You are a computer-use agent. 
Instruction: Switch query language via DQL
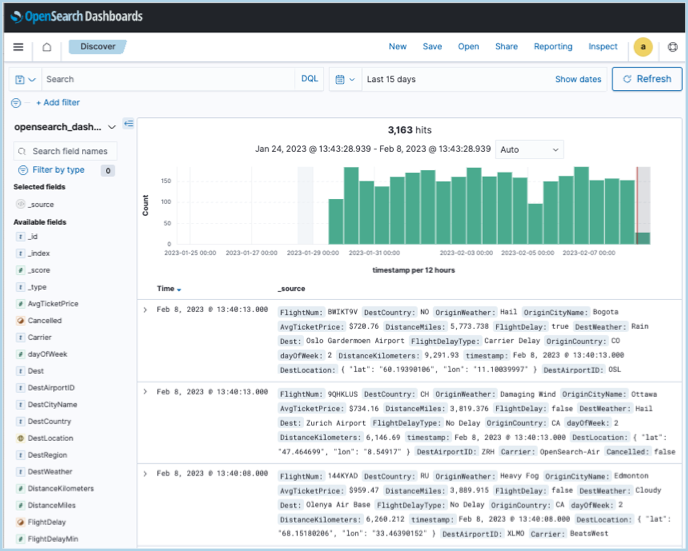tap(309, 79)
